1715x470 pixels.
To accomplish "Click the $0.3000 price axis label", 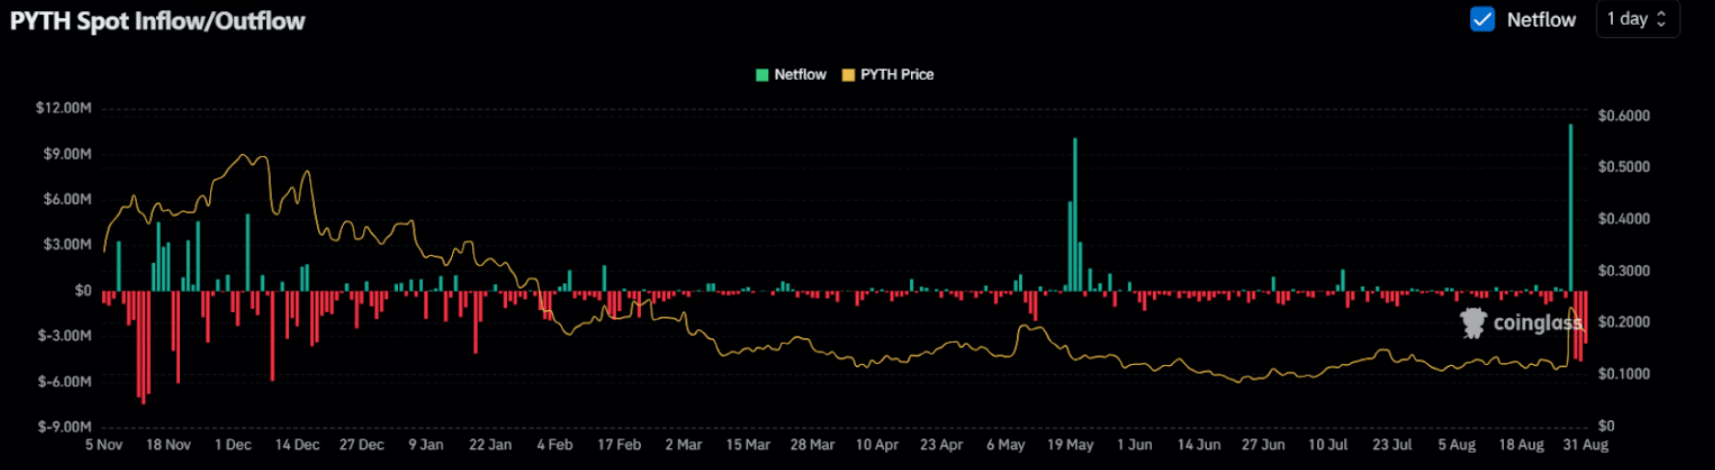I will (x=1624, y=271).
